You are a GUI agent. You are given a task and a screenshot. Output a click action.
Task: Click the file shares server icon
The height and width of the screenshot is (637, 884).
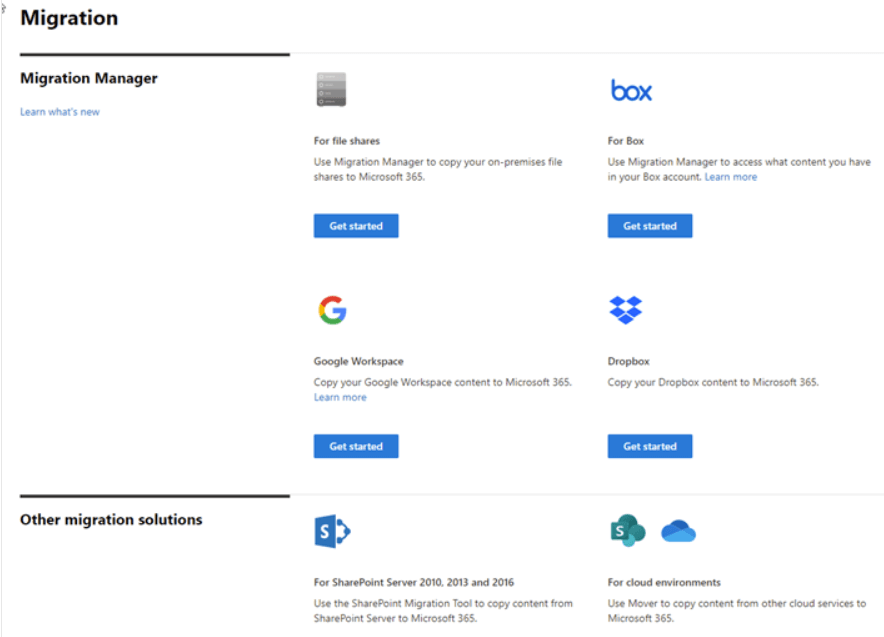coord(331,89)
